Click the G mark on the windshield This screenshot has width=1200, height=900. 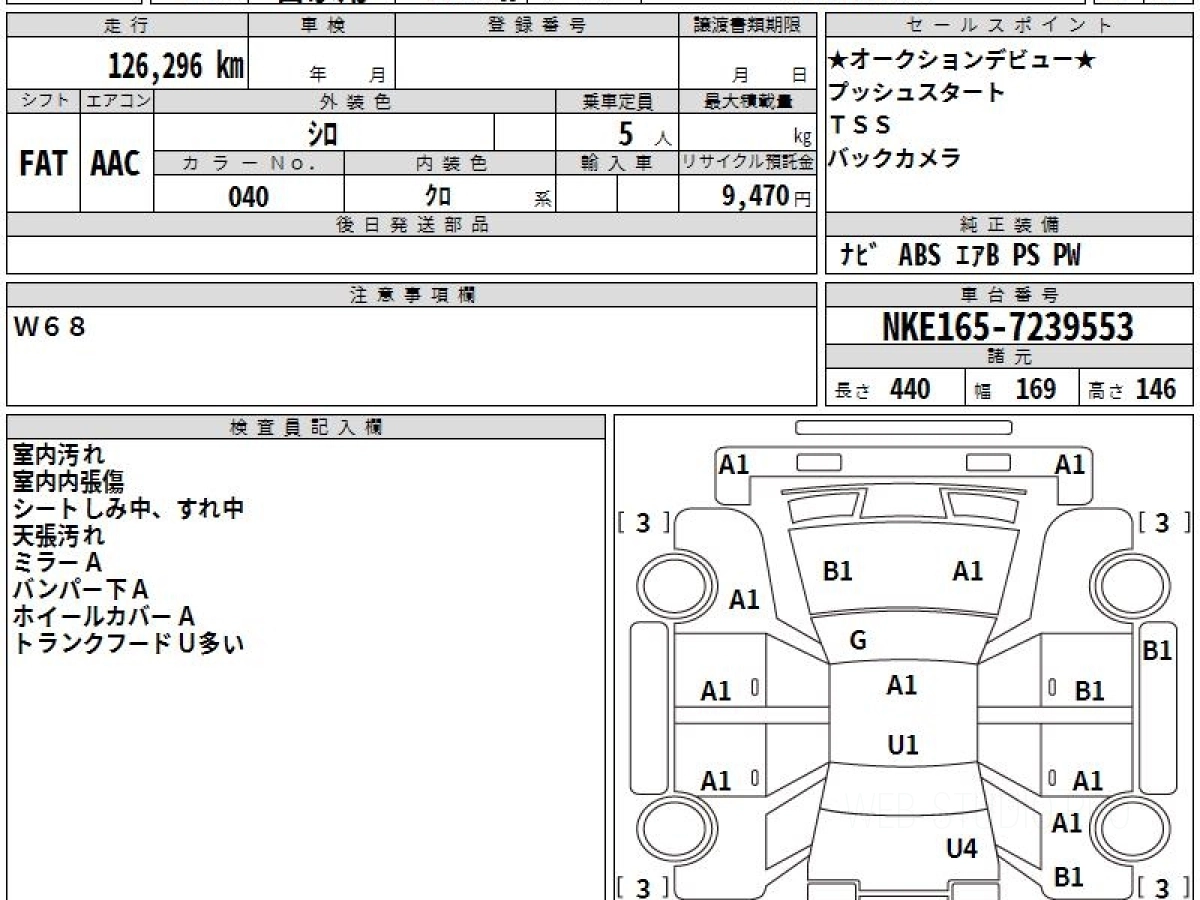(858, 641)
